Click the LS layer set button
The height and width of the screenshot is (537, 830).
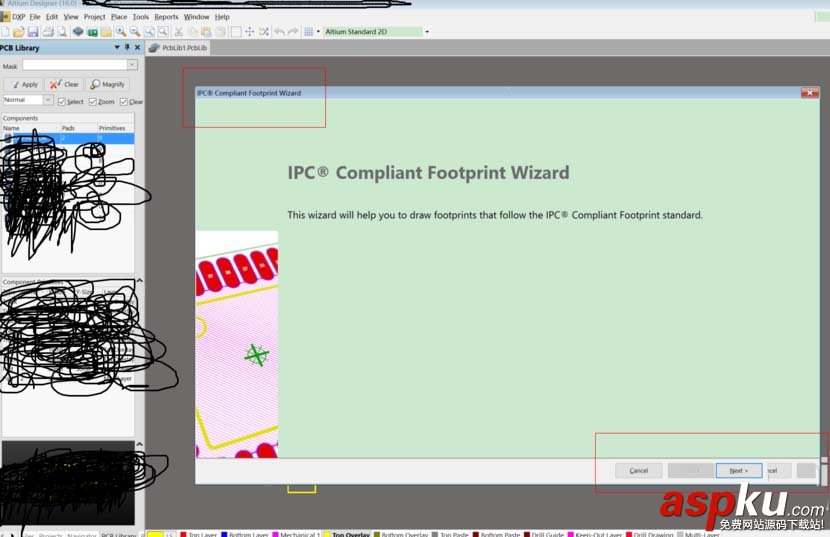click(x=169, y=534)
